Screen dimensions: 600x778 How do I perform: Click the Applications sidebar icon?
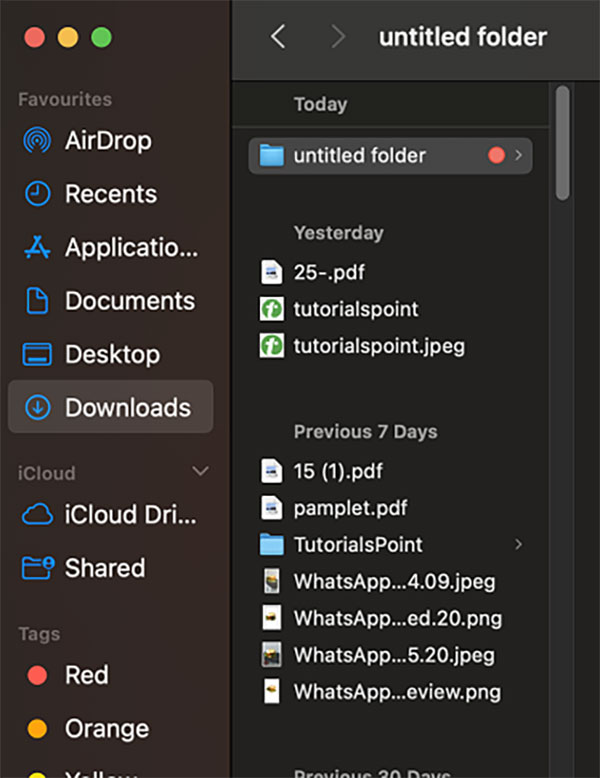[37, 247]
